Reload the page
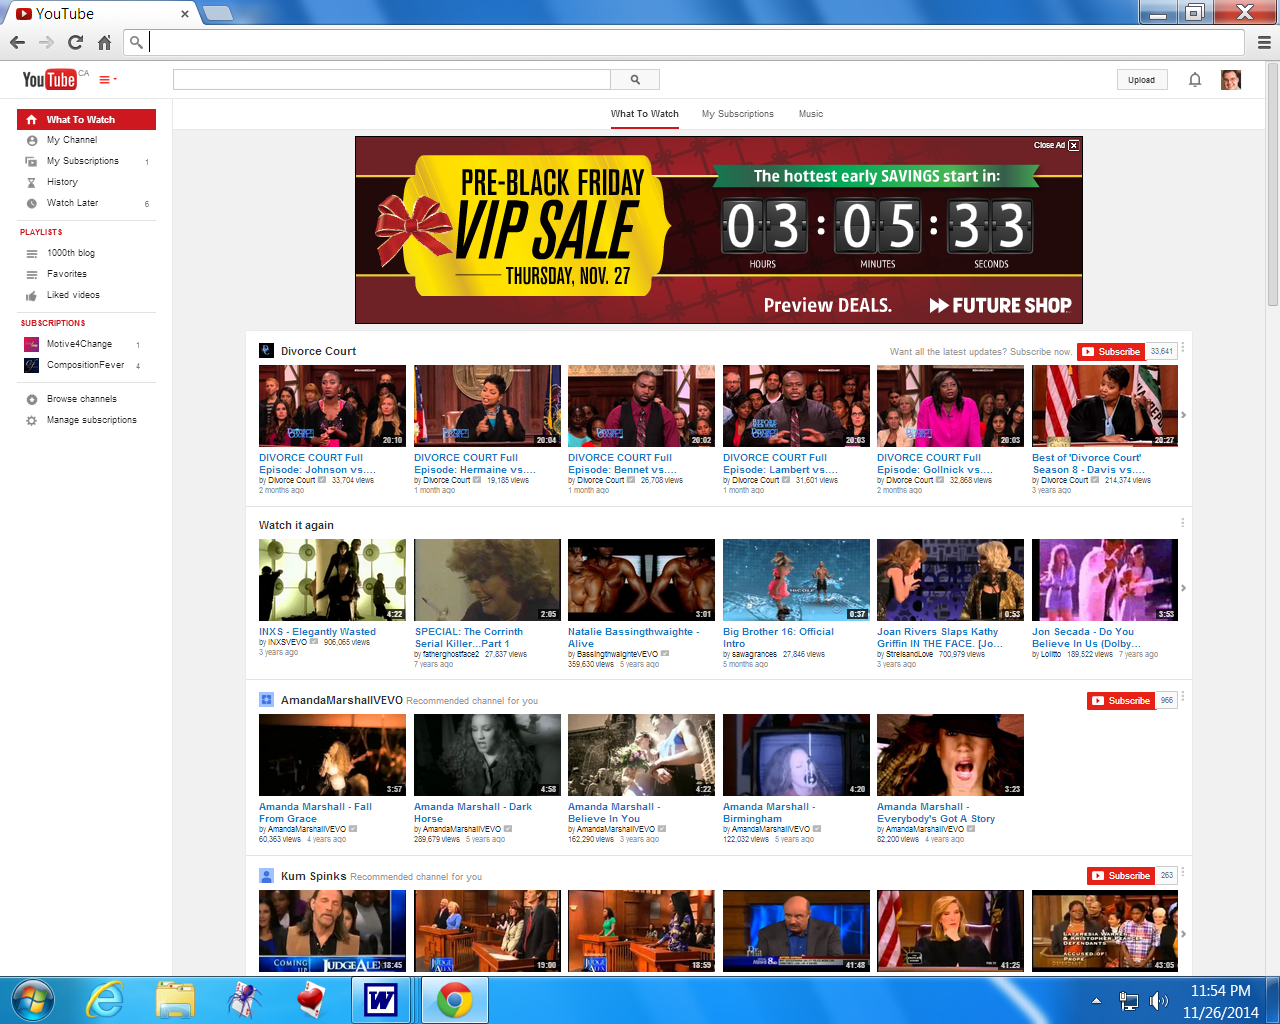Image resolution: width=1280 pixels, height=1024 pixels. pos(75,42)
